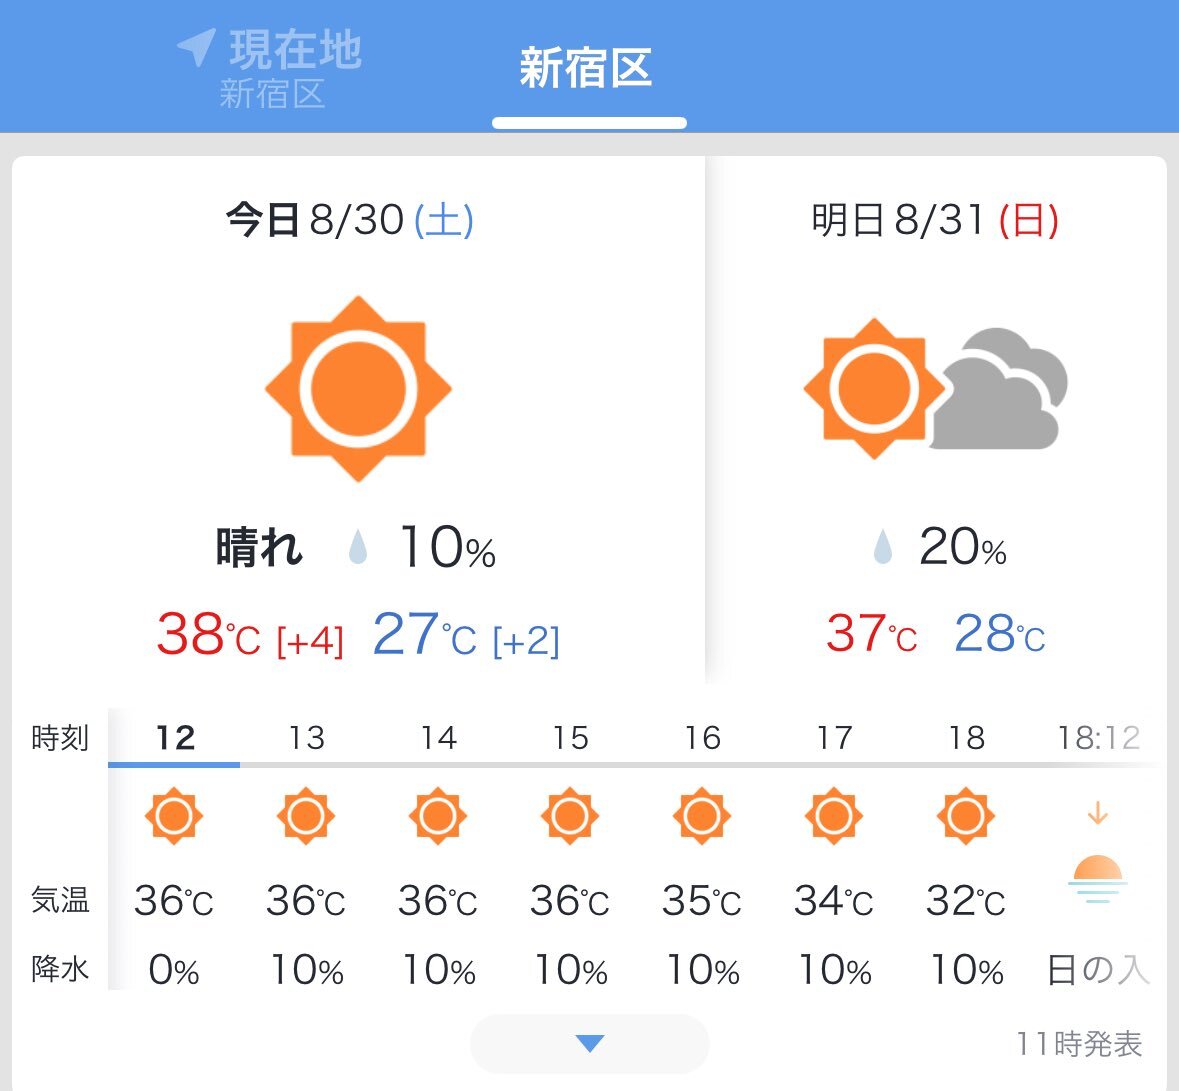Viewport: 1179px width, 1091px height.
Task: Tap tomorrow's sun and cloud icon
Action: (935, 389)
